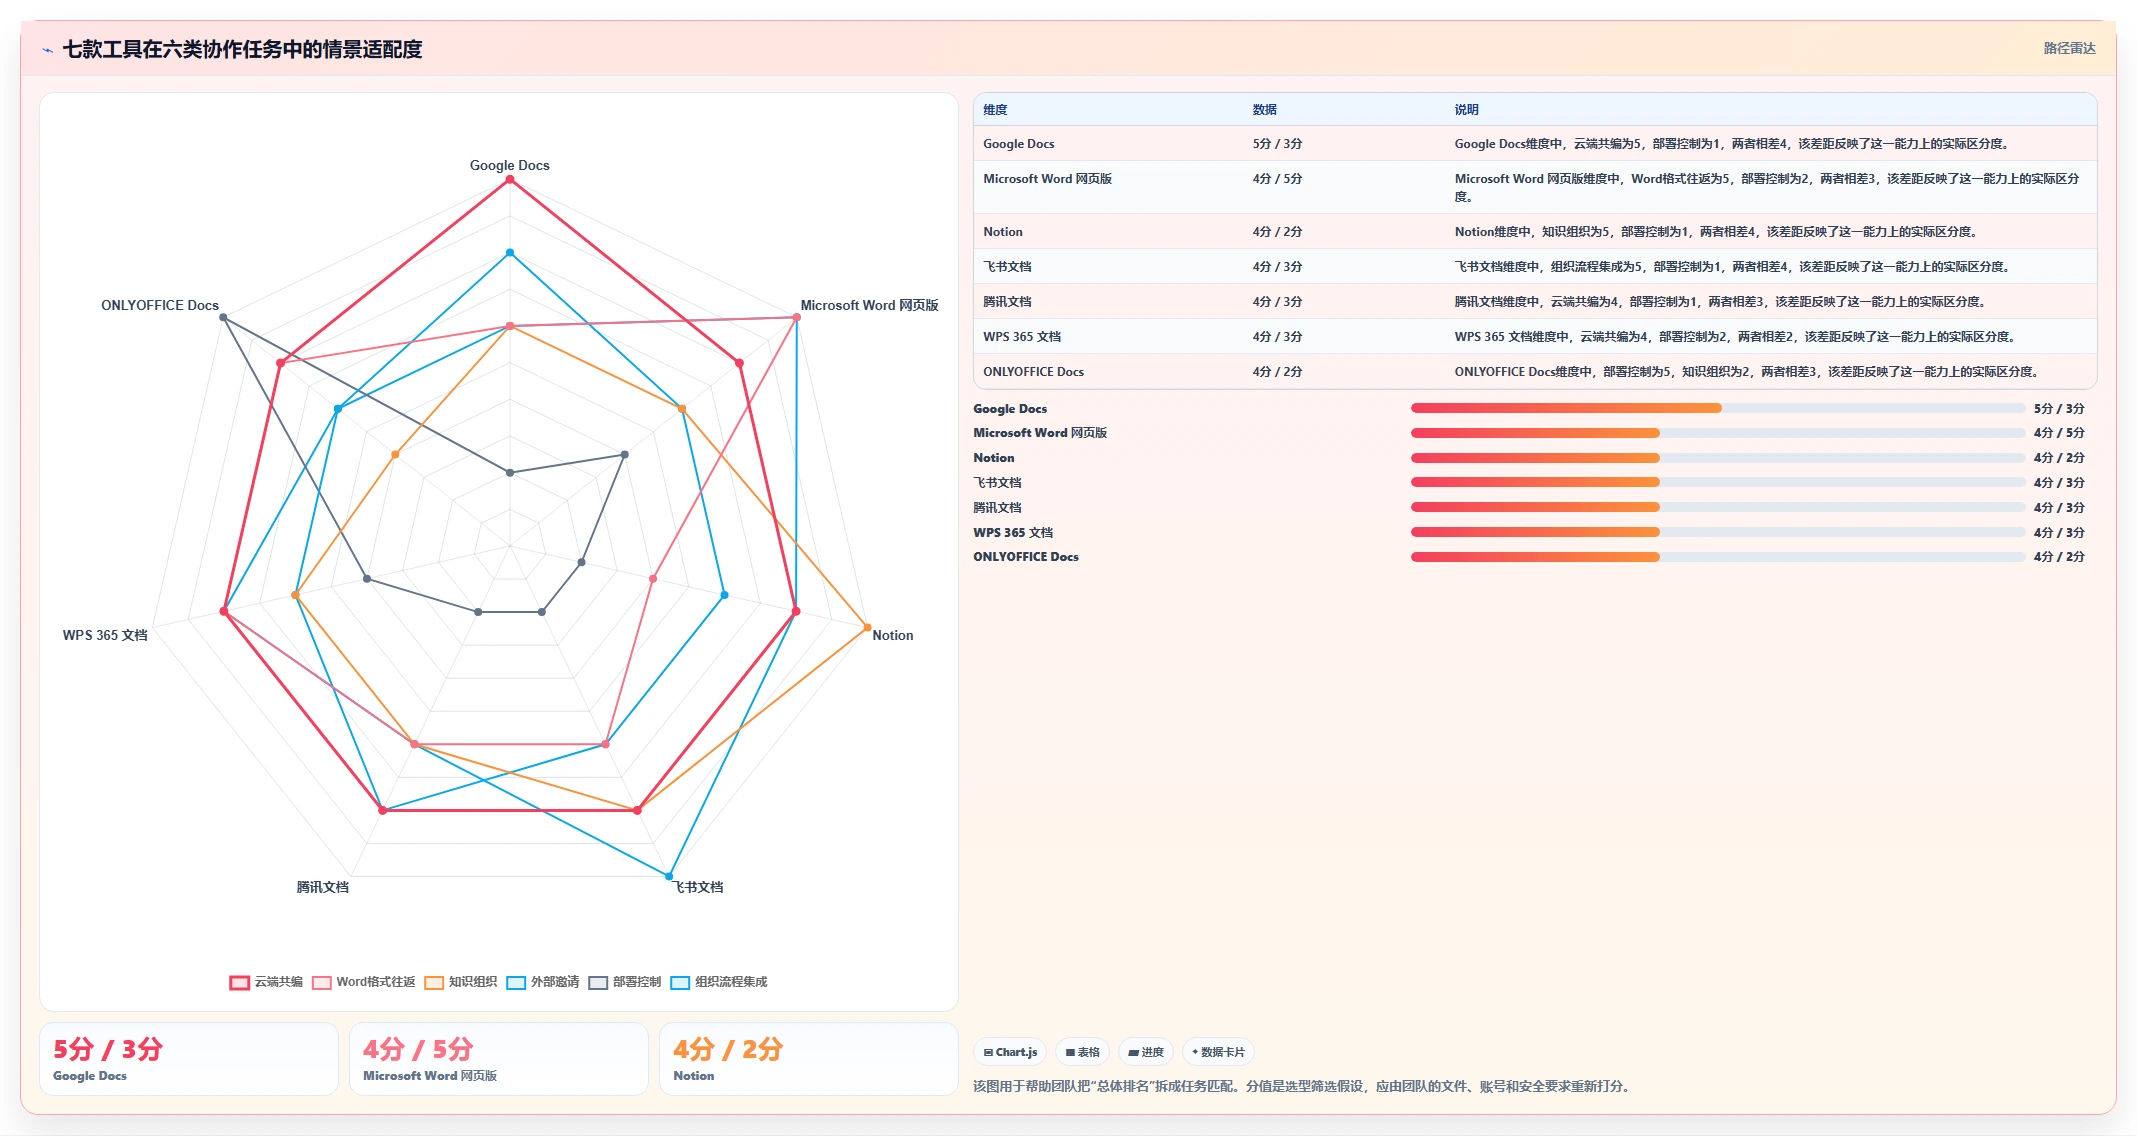This screenshot has height=1136, width=2137.
Task: Open the Google Docs 5分 / 3分 summary card
Action: point(189,1059)
